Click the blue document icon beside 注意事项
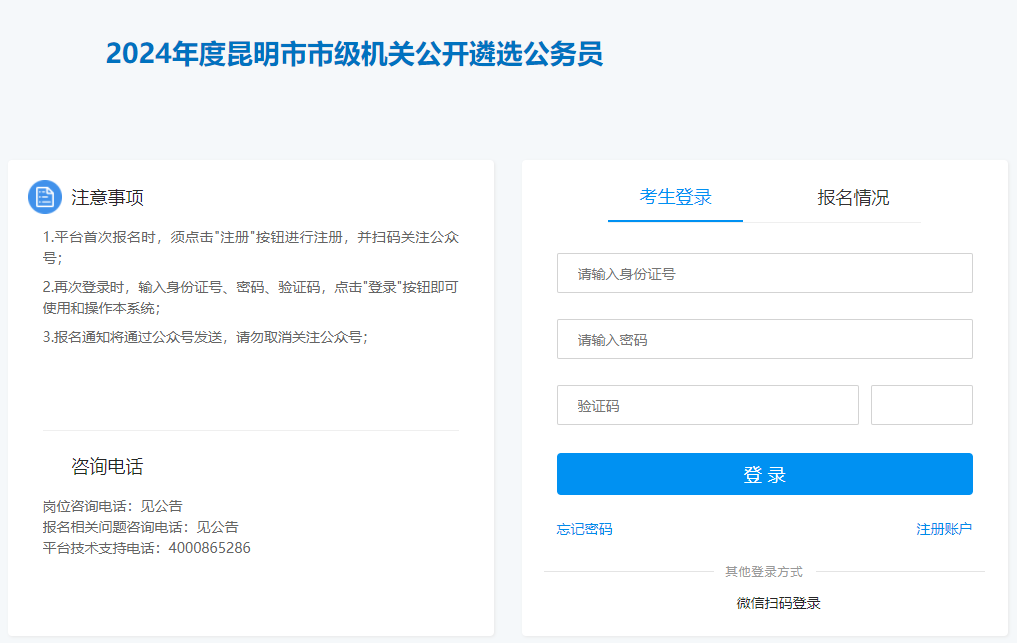Viewport: 1017px width, 643px height. coord(45,197)
